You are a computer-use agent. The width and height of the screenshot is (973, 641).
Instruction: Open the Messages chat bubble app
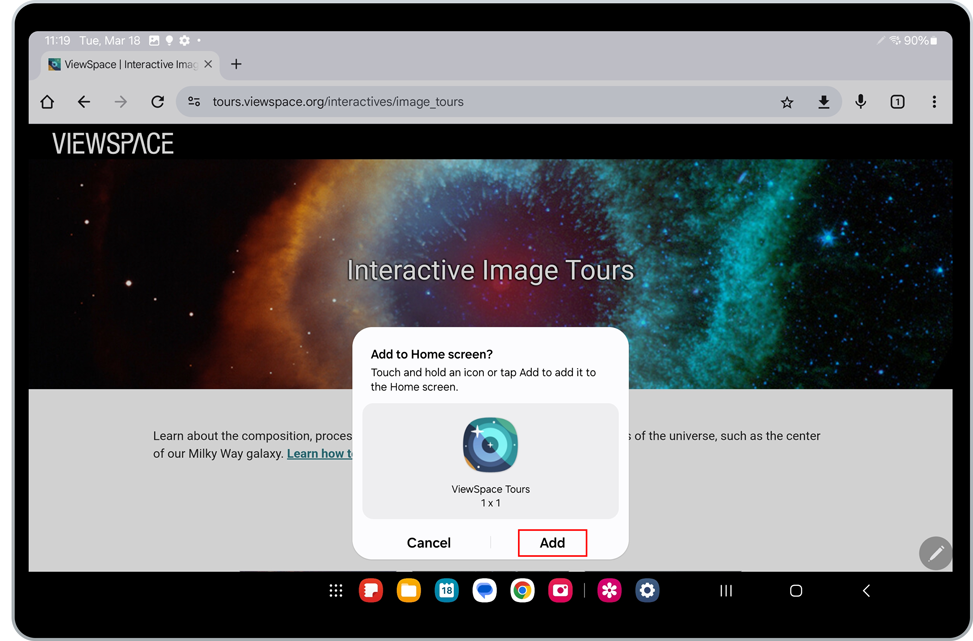tap(485, 591)
